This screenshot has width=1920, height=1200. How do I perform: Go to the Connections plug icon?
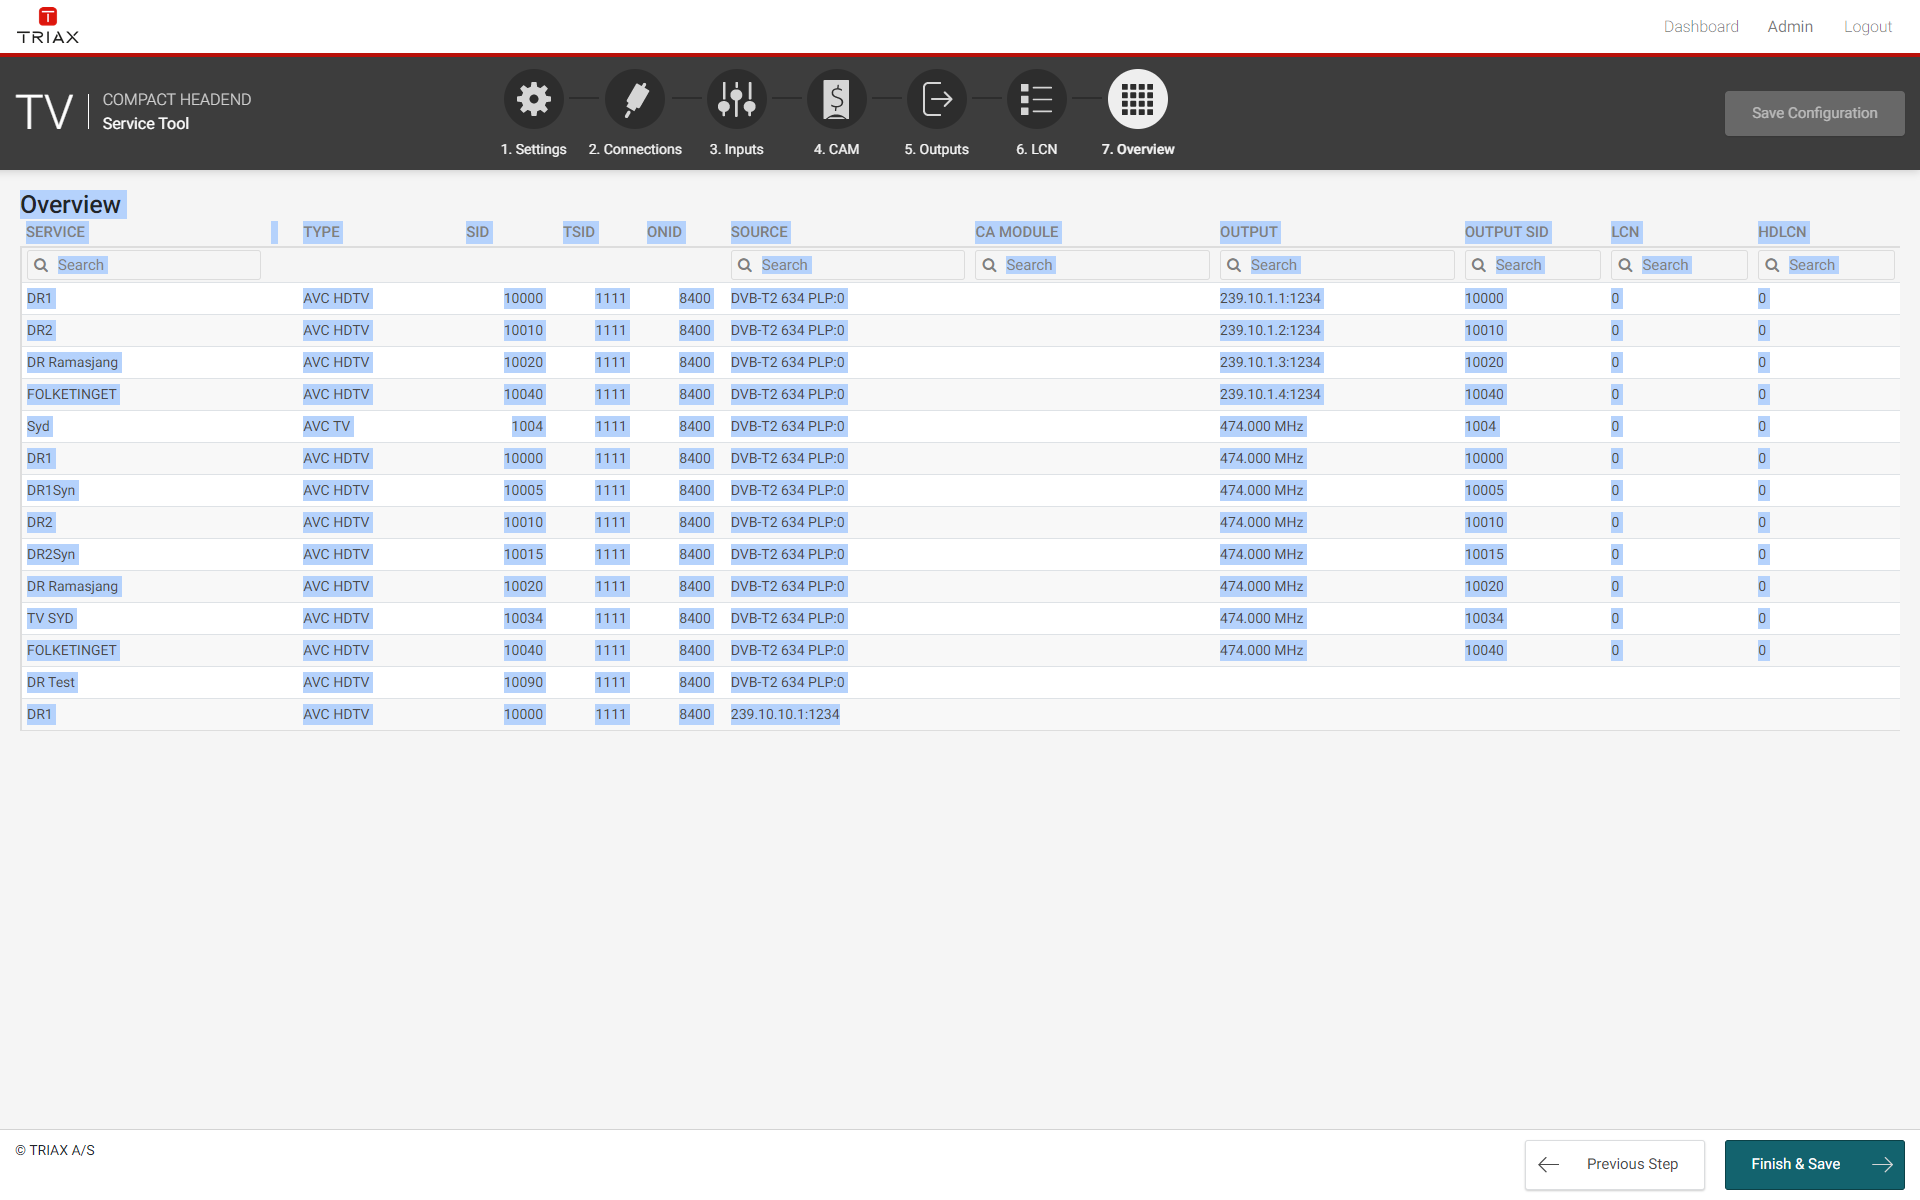pos(635,99)
